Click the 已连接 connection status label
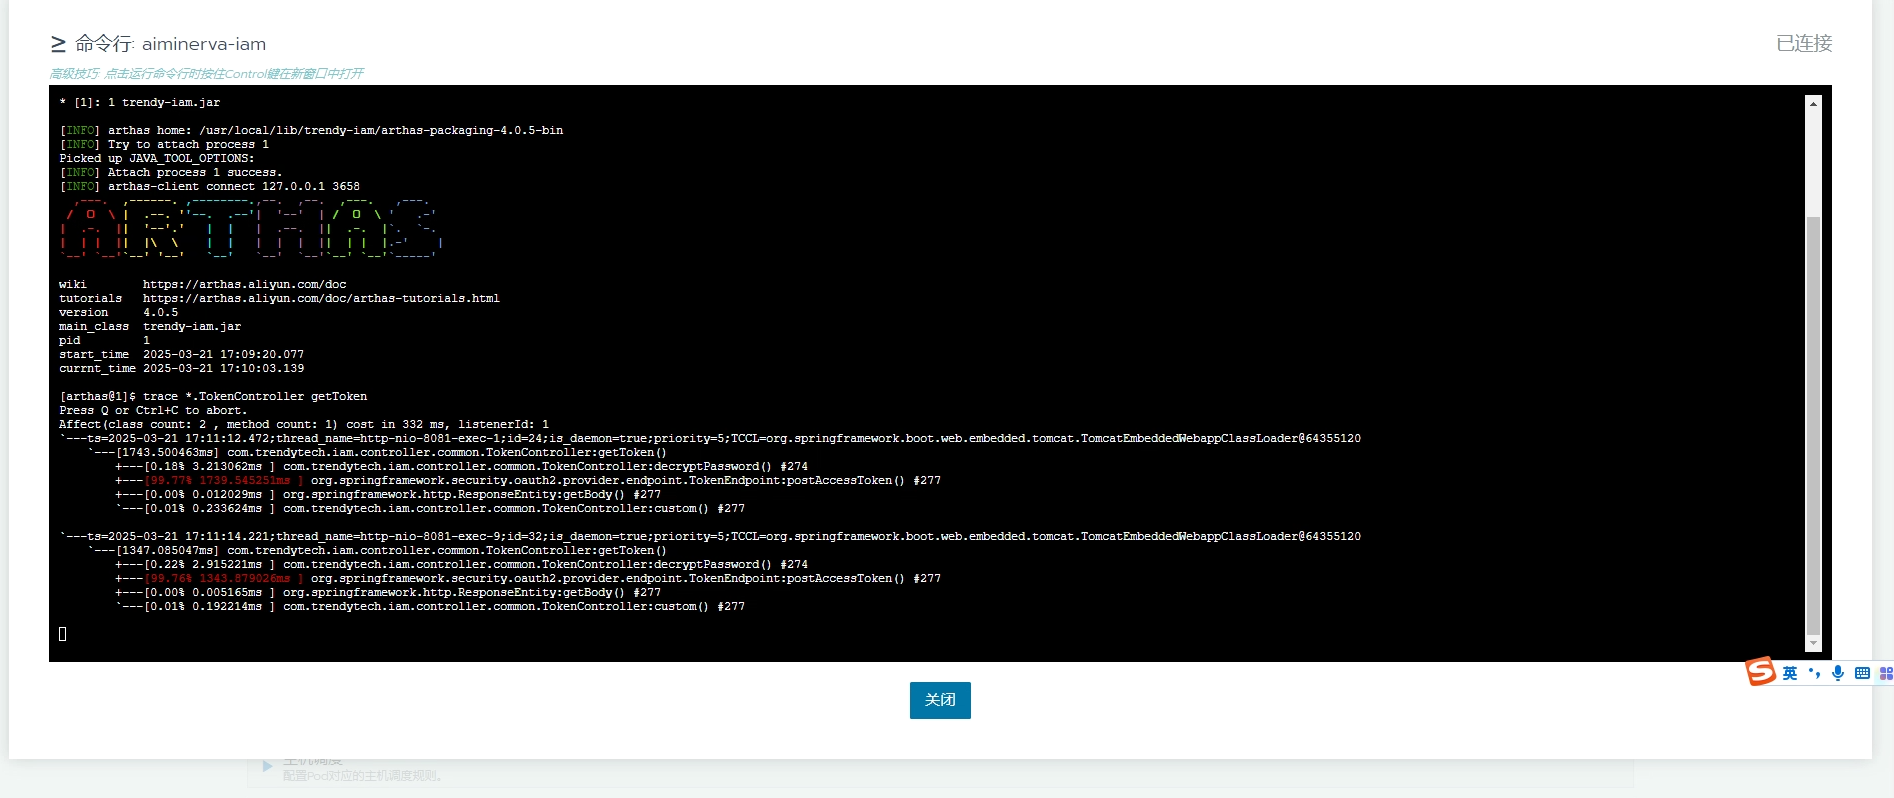The width and height of the screenshot is (1894, 798). [1803, 43]
